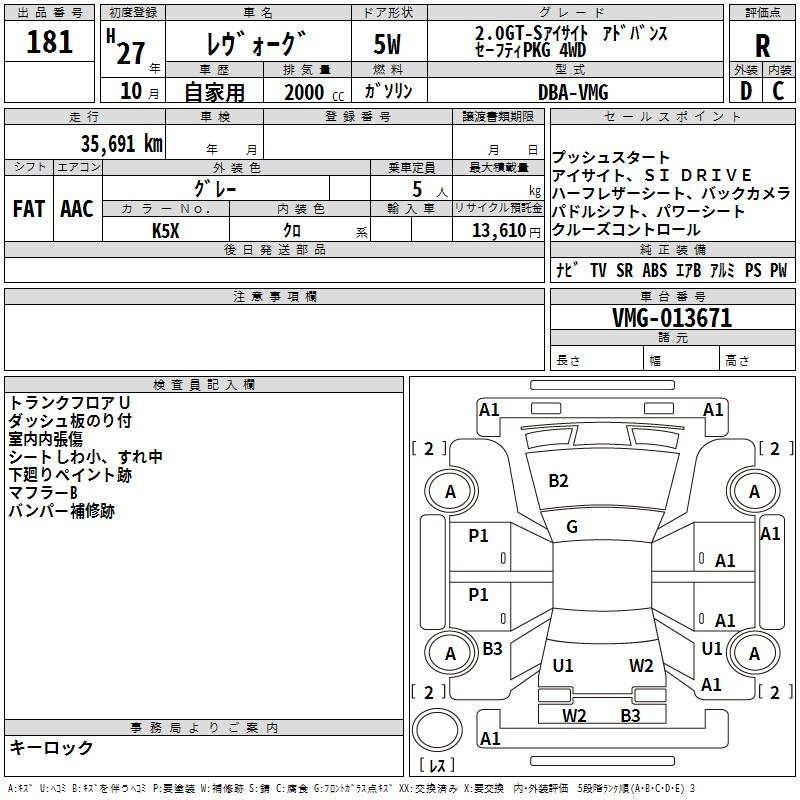Viewport: 800px width, 800px height.
Task: Click the キーロック notice text
Action: click(x=51, y=747)
